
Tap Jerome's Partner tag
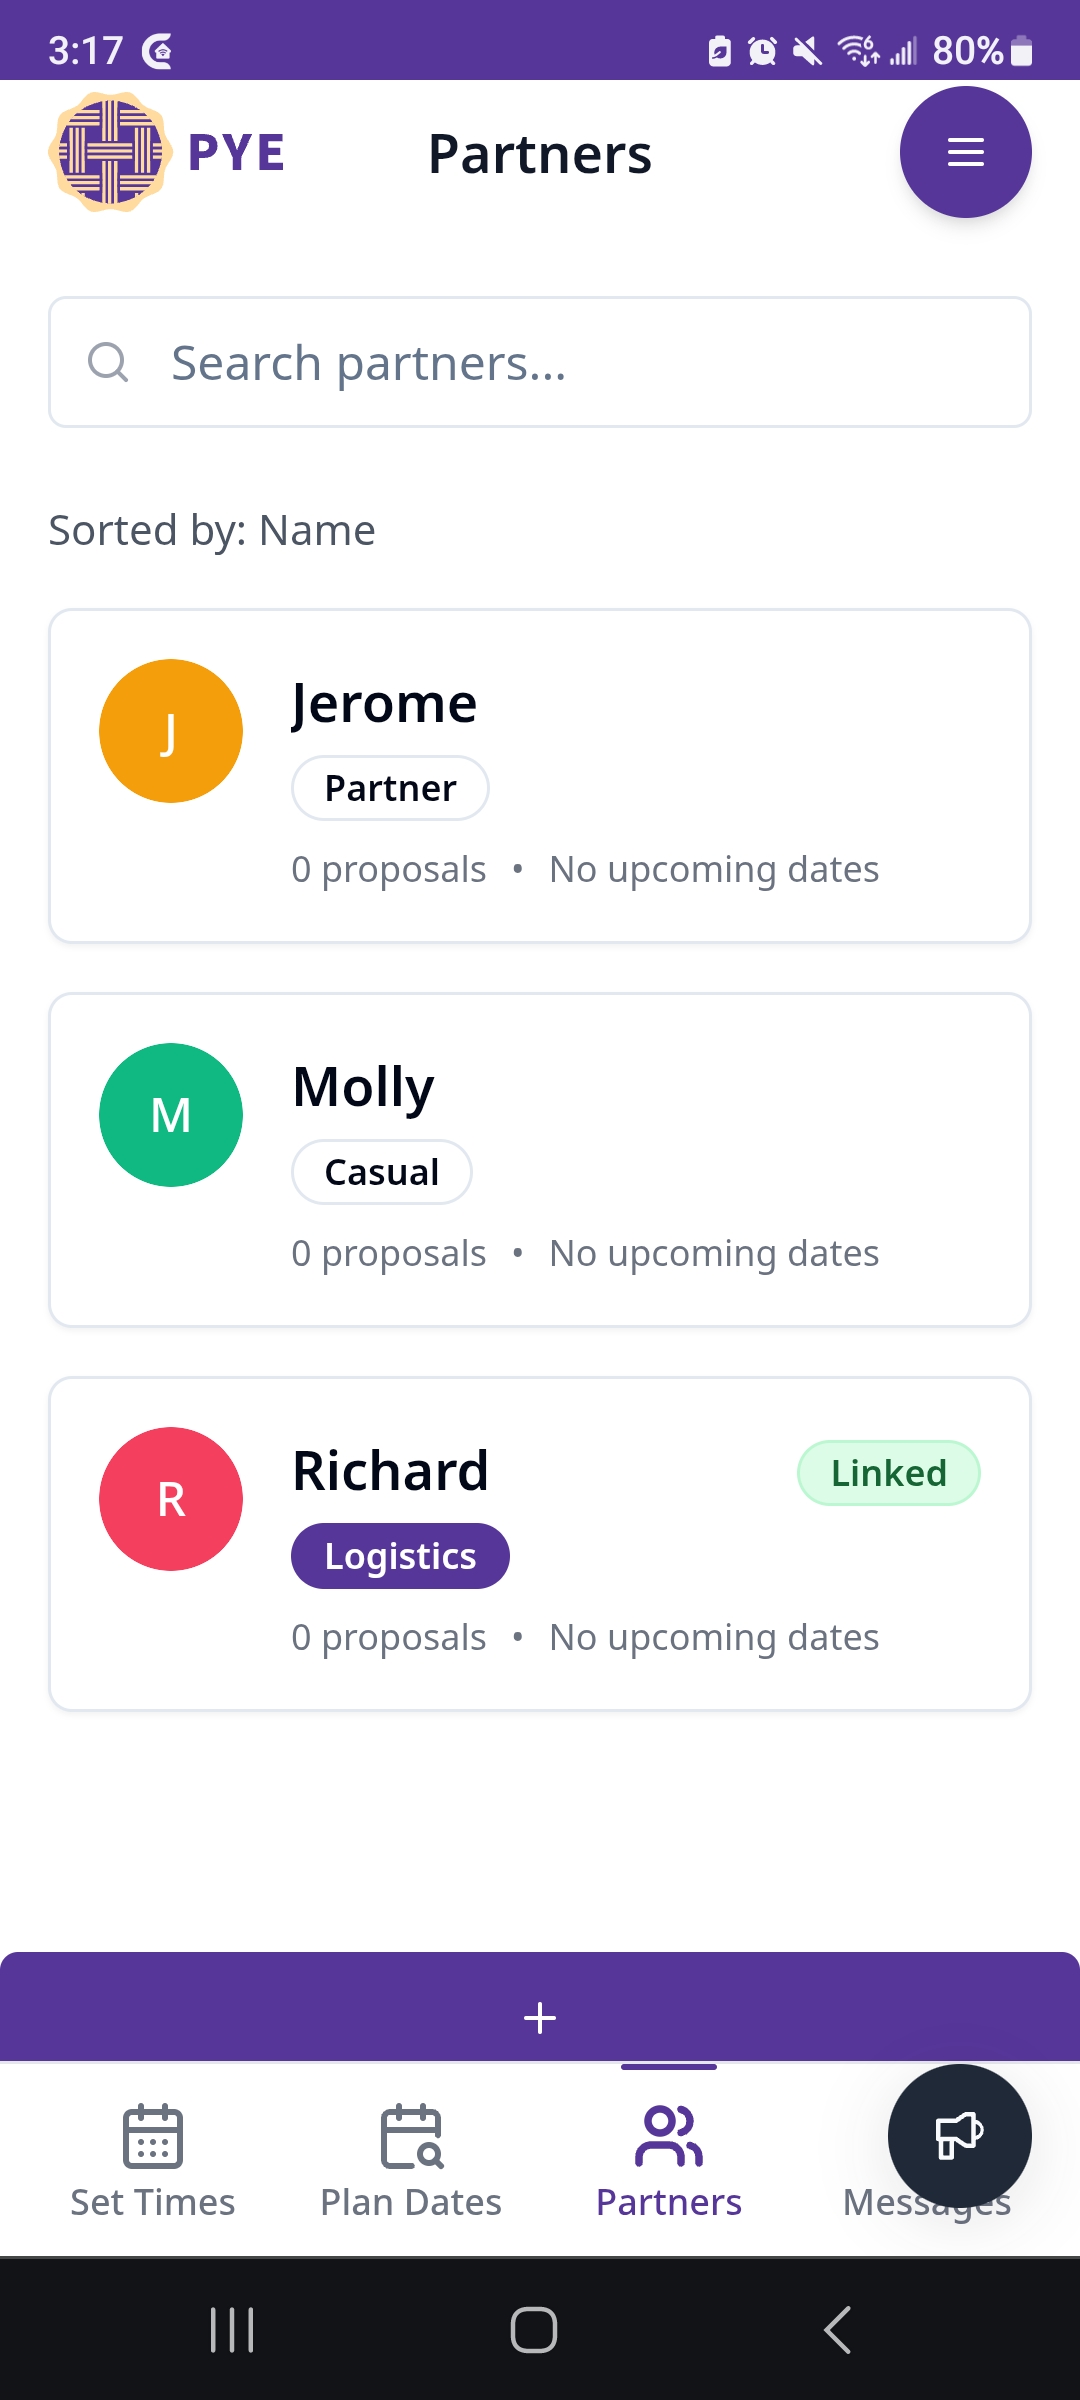pyautogui.click(x=390, y=788)
